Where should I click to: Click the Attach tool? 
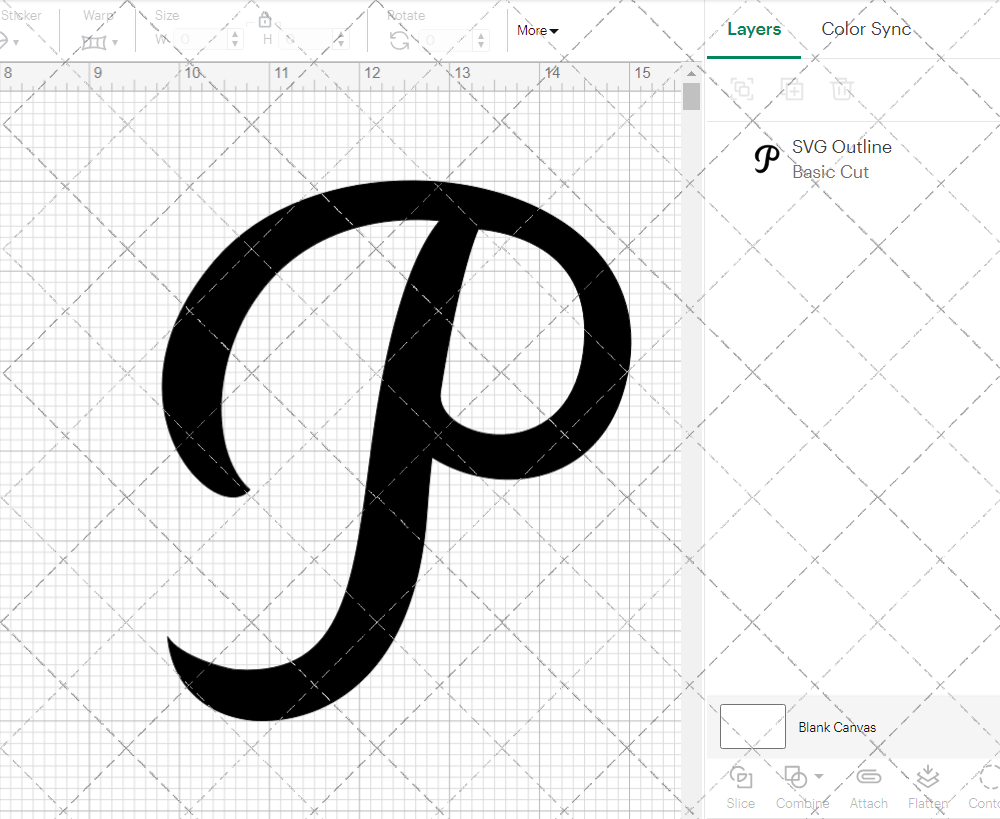[869, 788]
